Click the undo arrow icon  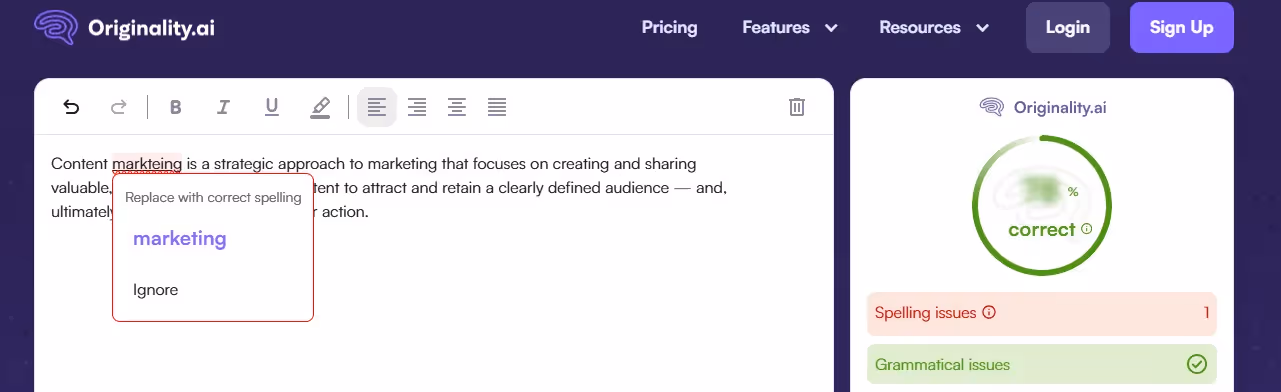coord(71,107)
